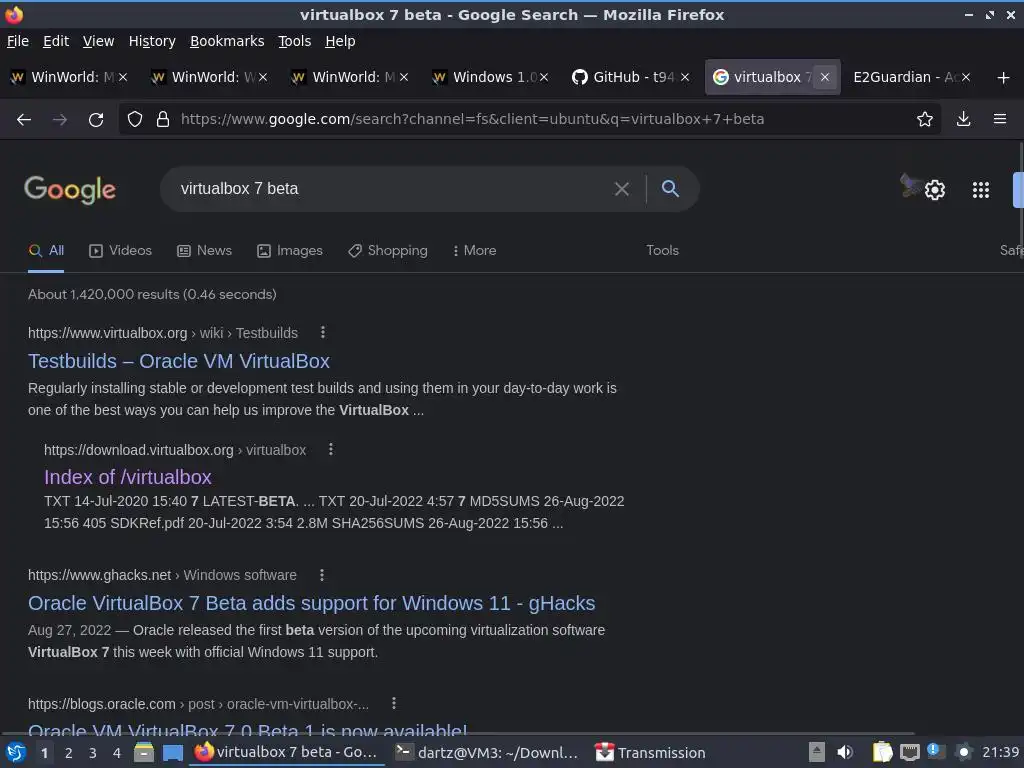Open the History menu
This screenshot has height=768, width=1024.
point(152,41)
